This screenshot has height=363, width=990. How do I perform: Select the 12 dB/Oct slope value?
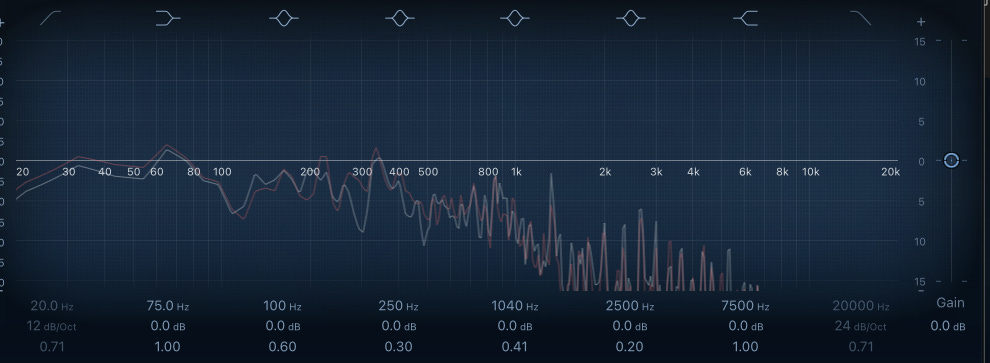click(x=51, y=326)
